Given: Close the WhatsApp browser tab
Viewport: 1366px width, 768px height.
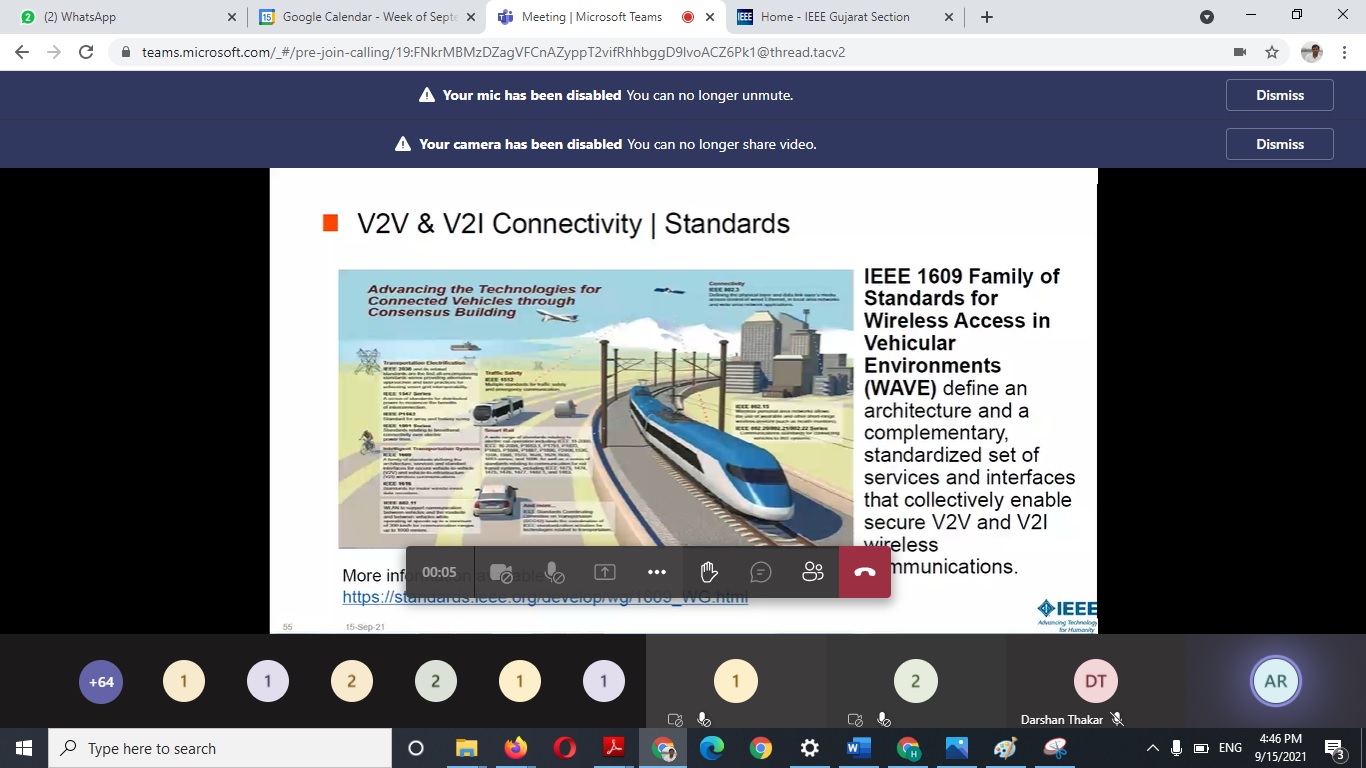Looking at the screenshot, I should pyautogui.click(x=231, y=17).
